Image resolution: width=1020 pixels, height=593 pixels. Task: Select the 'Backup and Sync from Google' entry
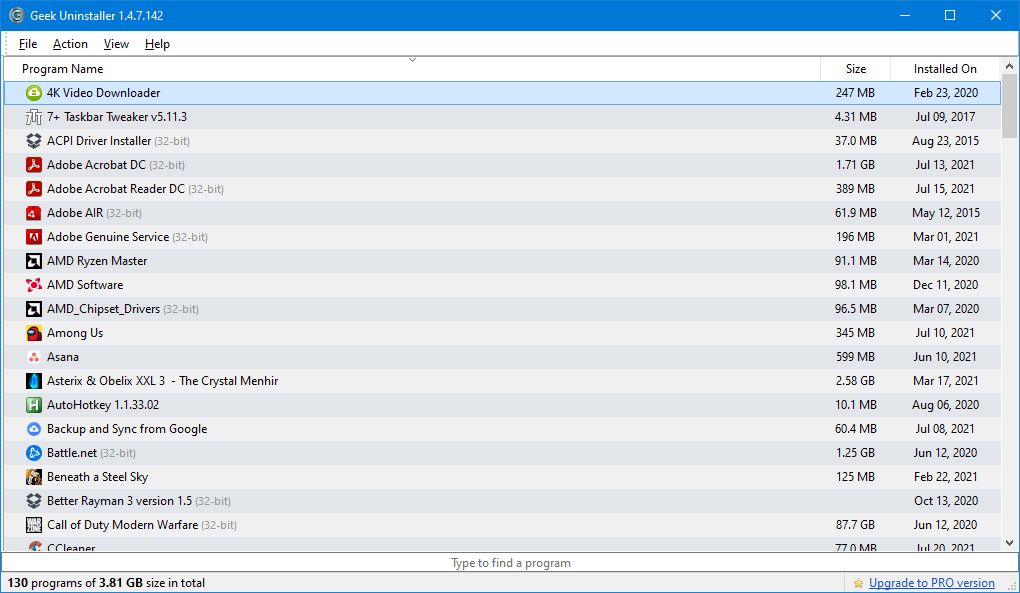point(127,429)
